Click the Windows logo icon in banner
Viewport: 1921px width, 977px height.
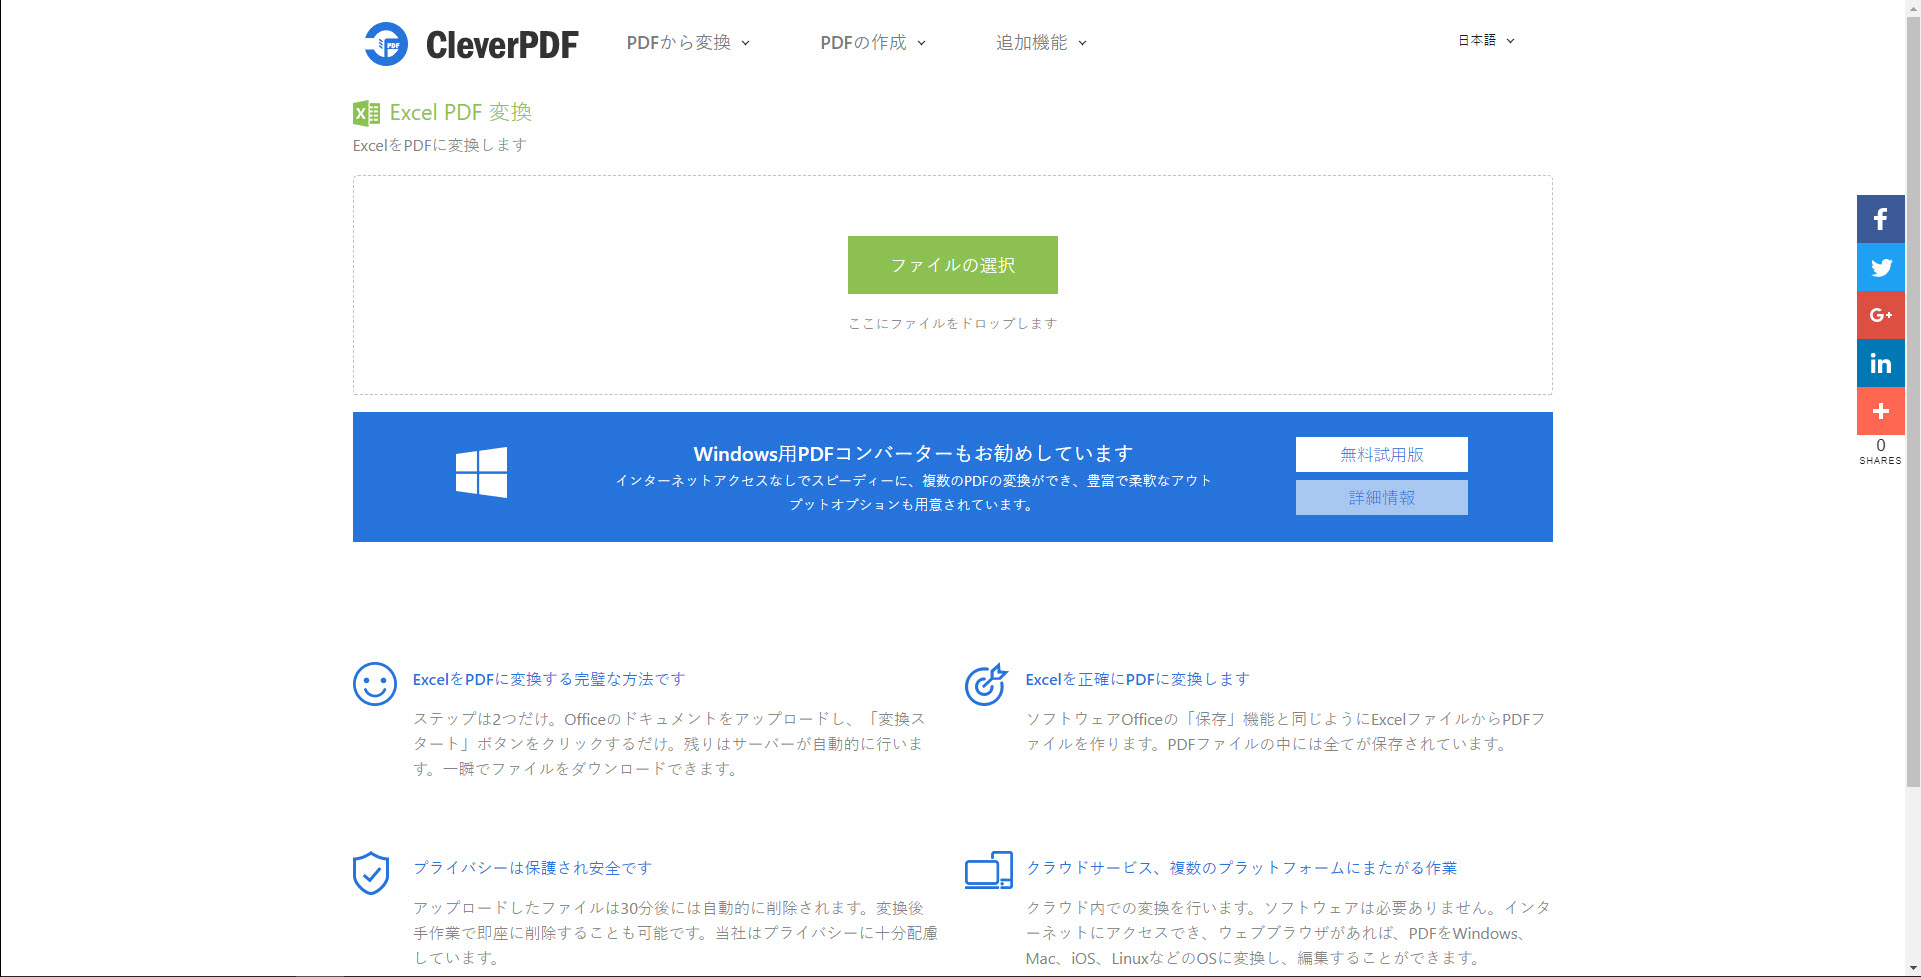[x=481, y=472]
